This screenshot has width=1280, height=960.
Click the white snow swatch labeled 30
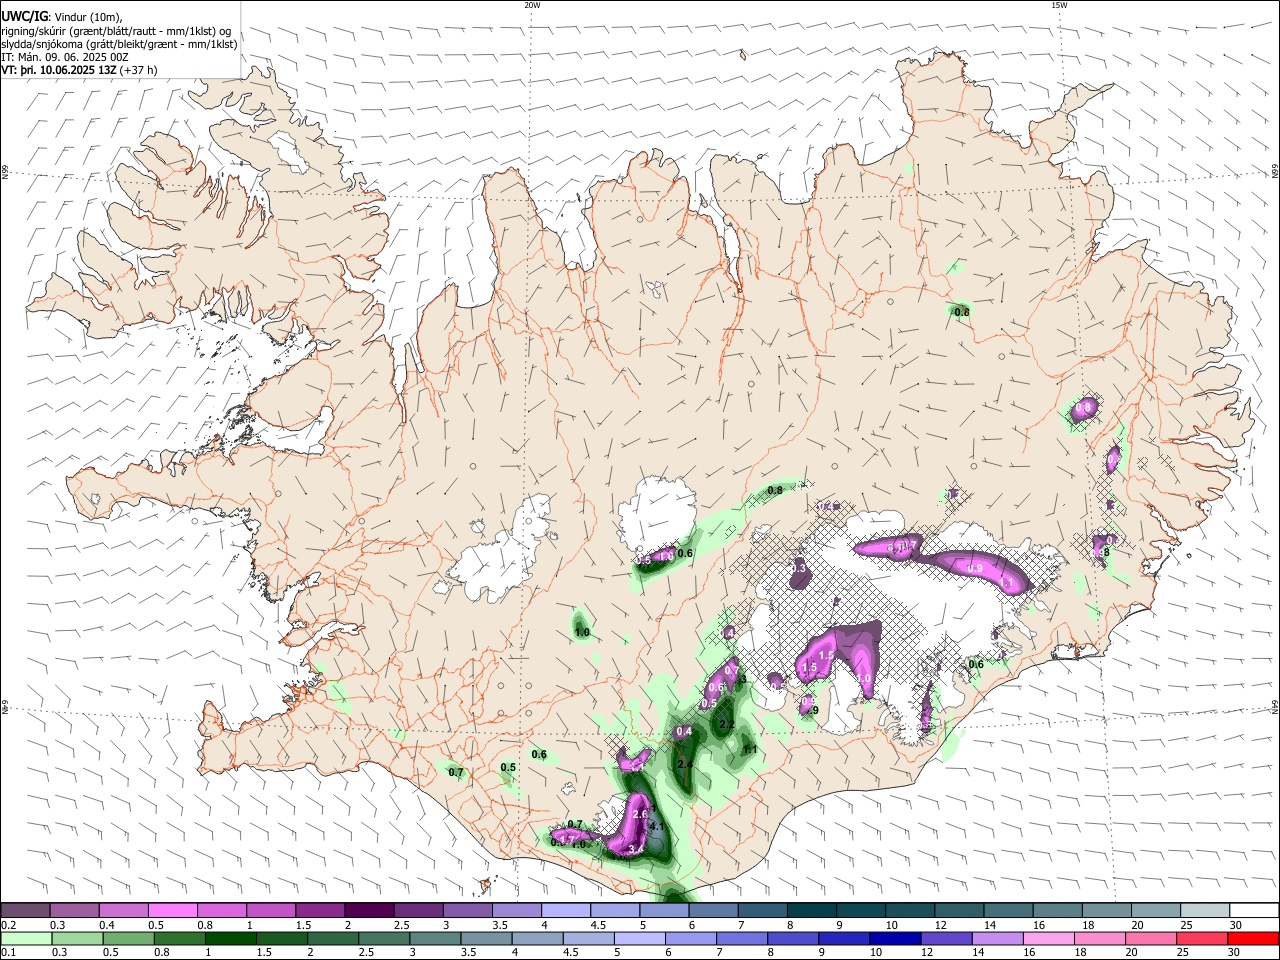click(1254, 911)
